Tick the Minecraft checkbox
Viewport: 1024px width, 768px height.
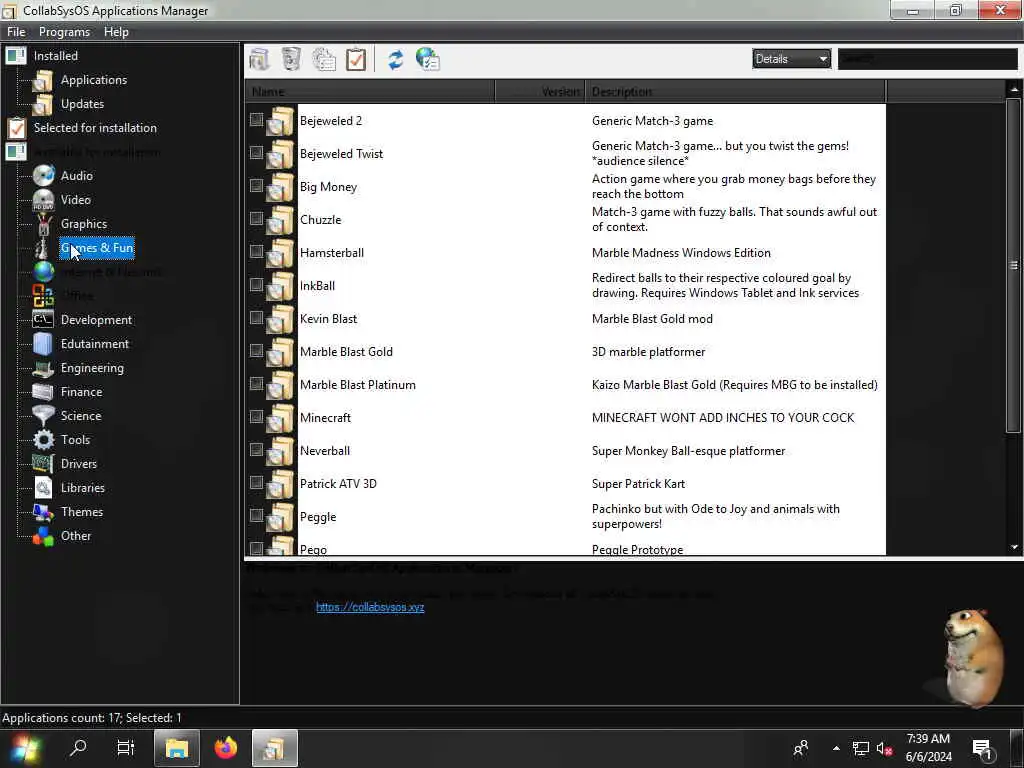coord(257,416)
